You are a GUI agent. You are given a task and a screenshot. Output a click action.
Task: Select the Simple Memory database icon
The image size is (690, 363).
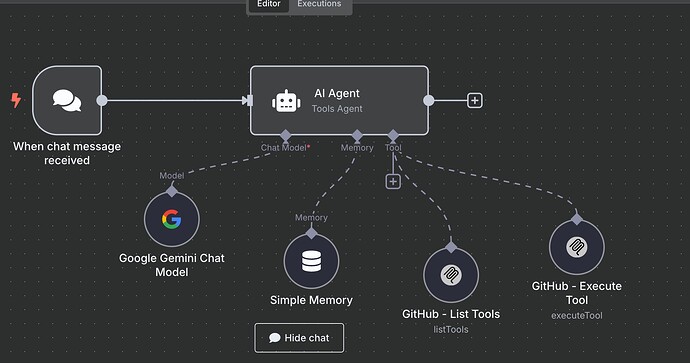click(x=311, y=261)
